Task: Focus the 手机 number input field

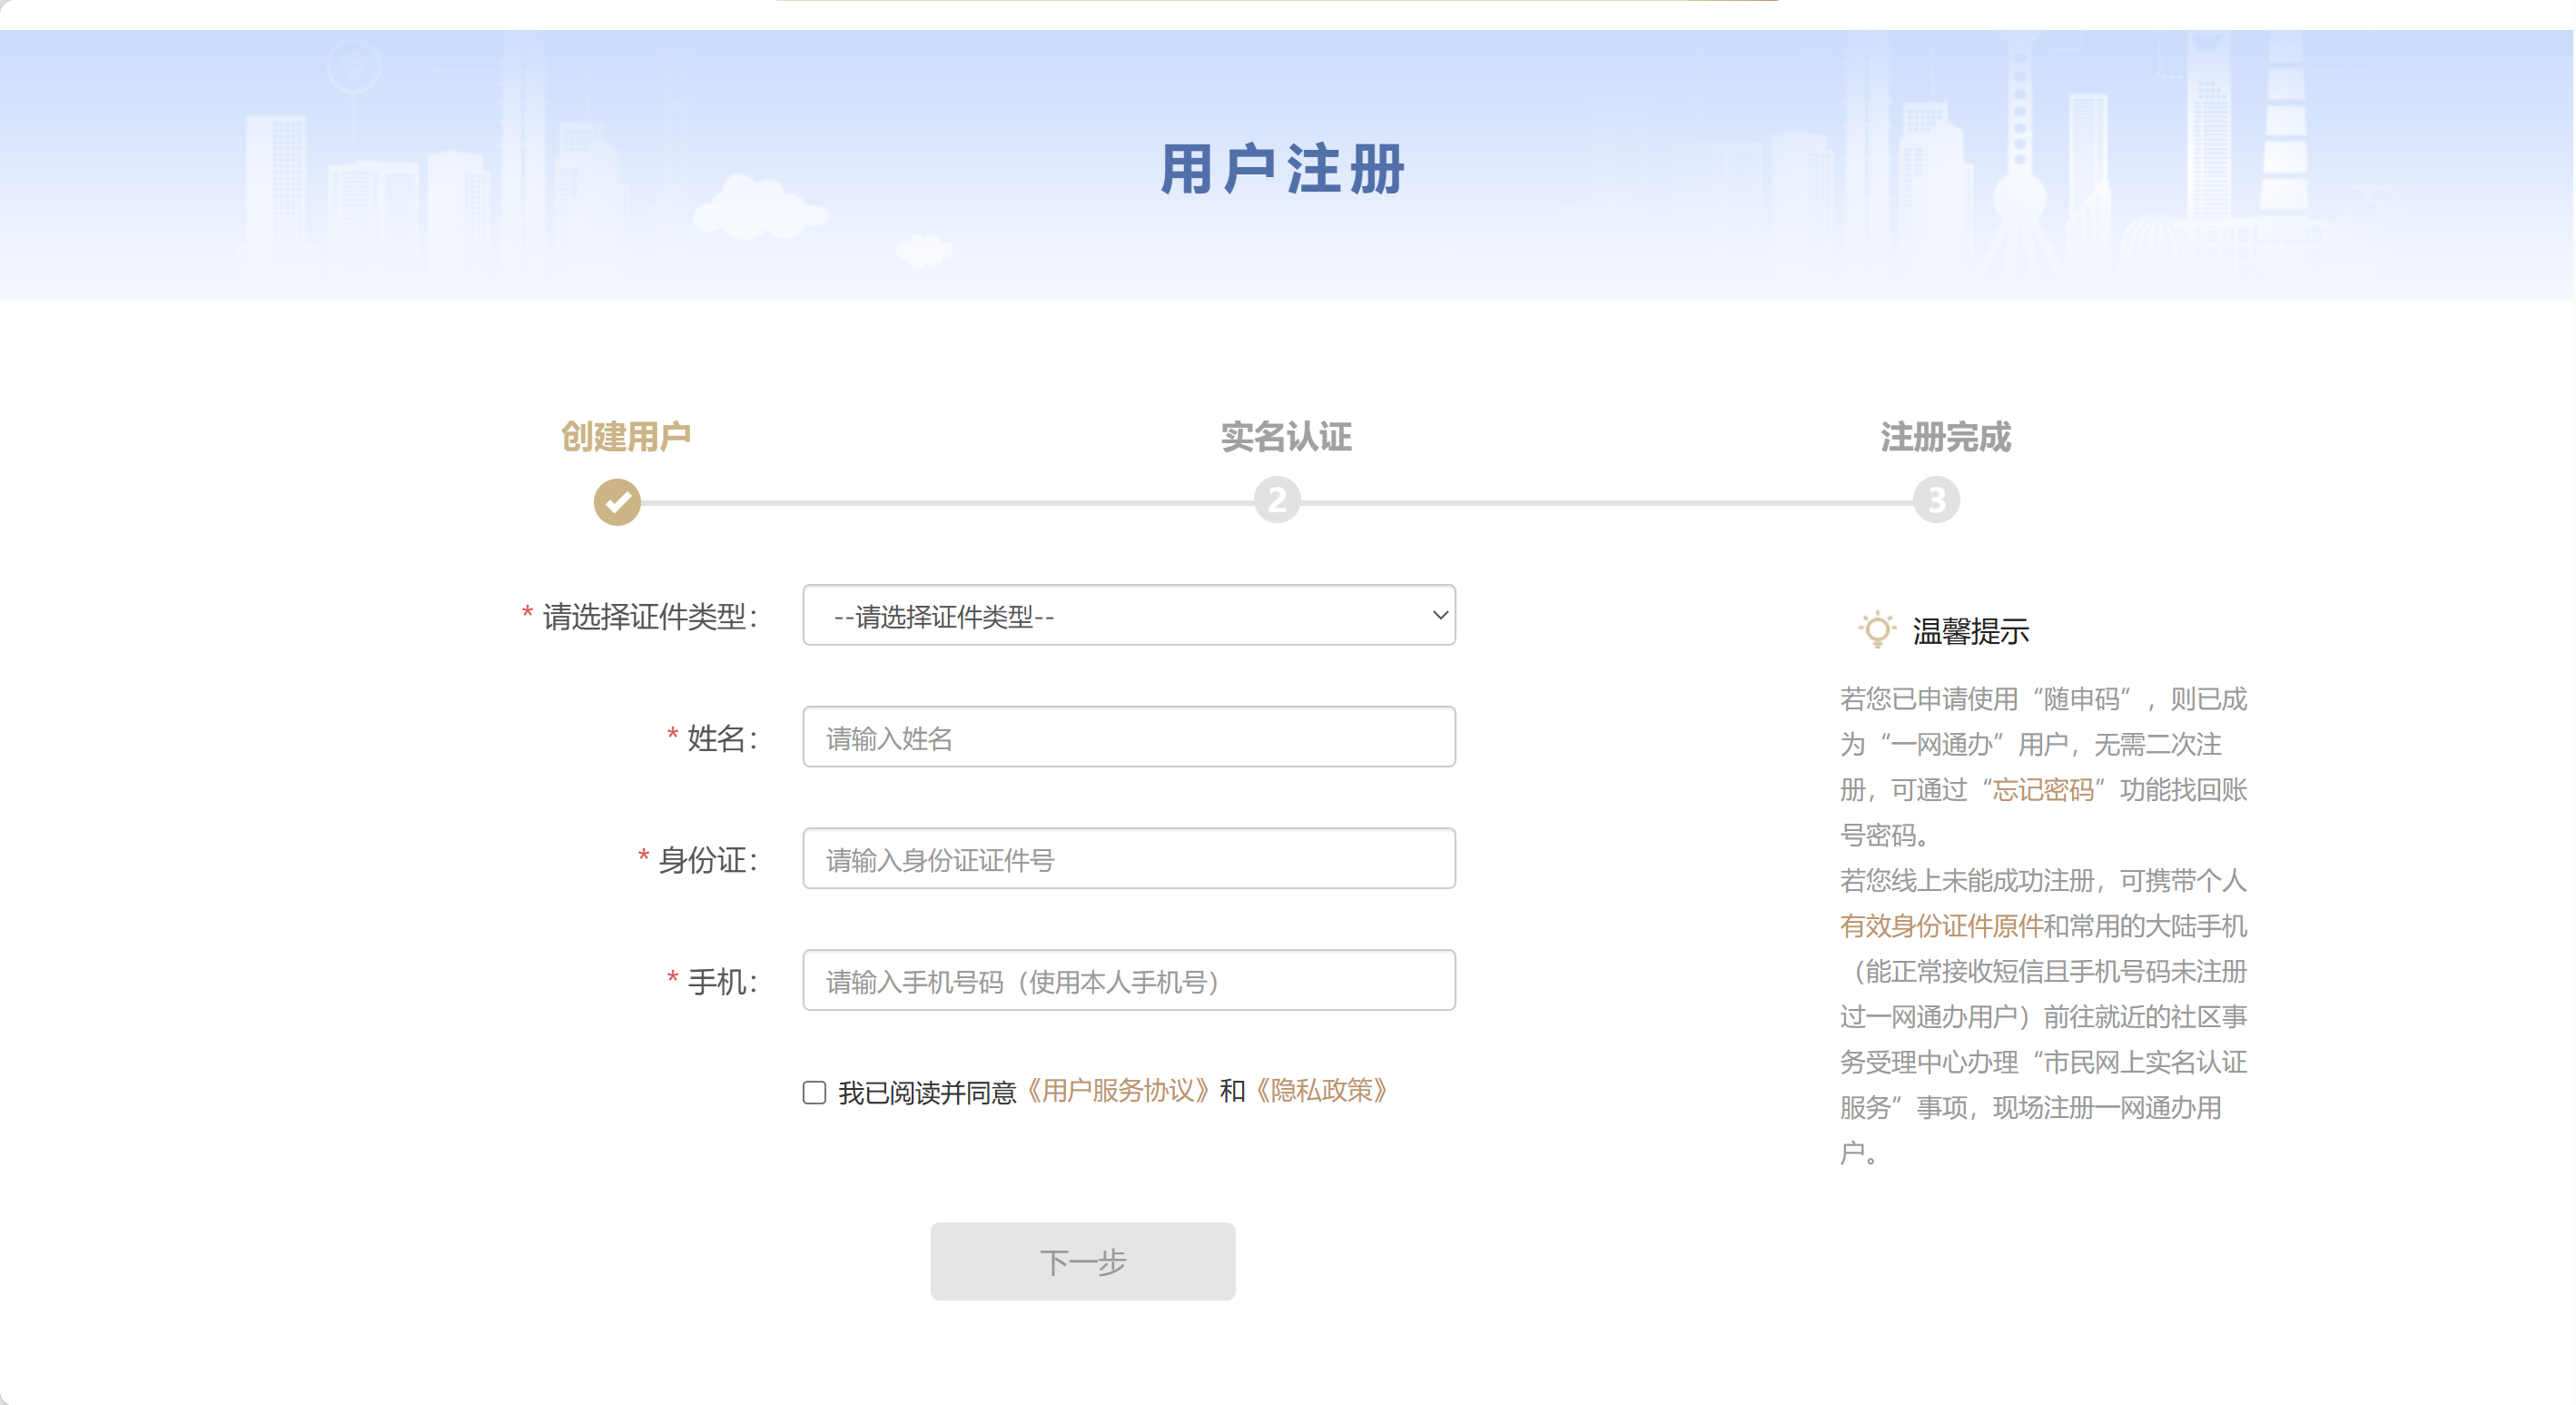Action: 1128,981
